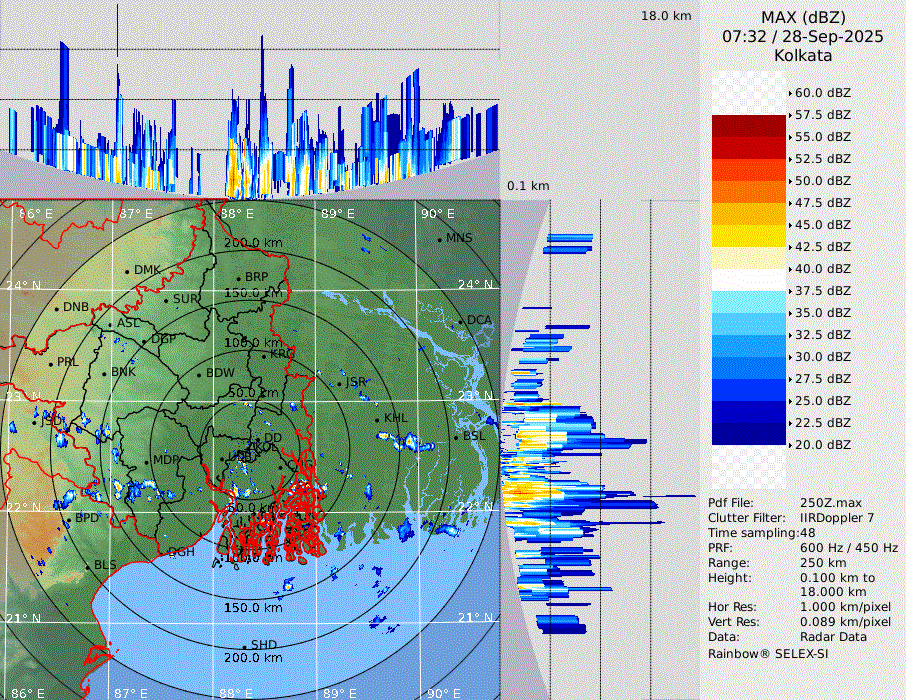Select the DMK station marker dot
906x700 pixels.
(x=127, y=271)
